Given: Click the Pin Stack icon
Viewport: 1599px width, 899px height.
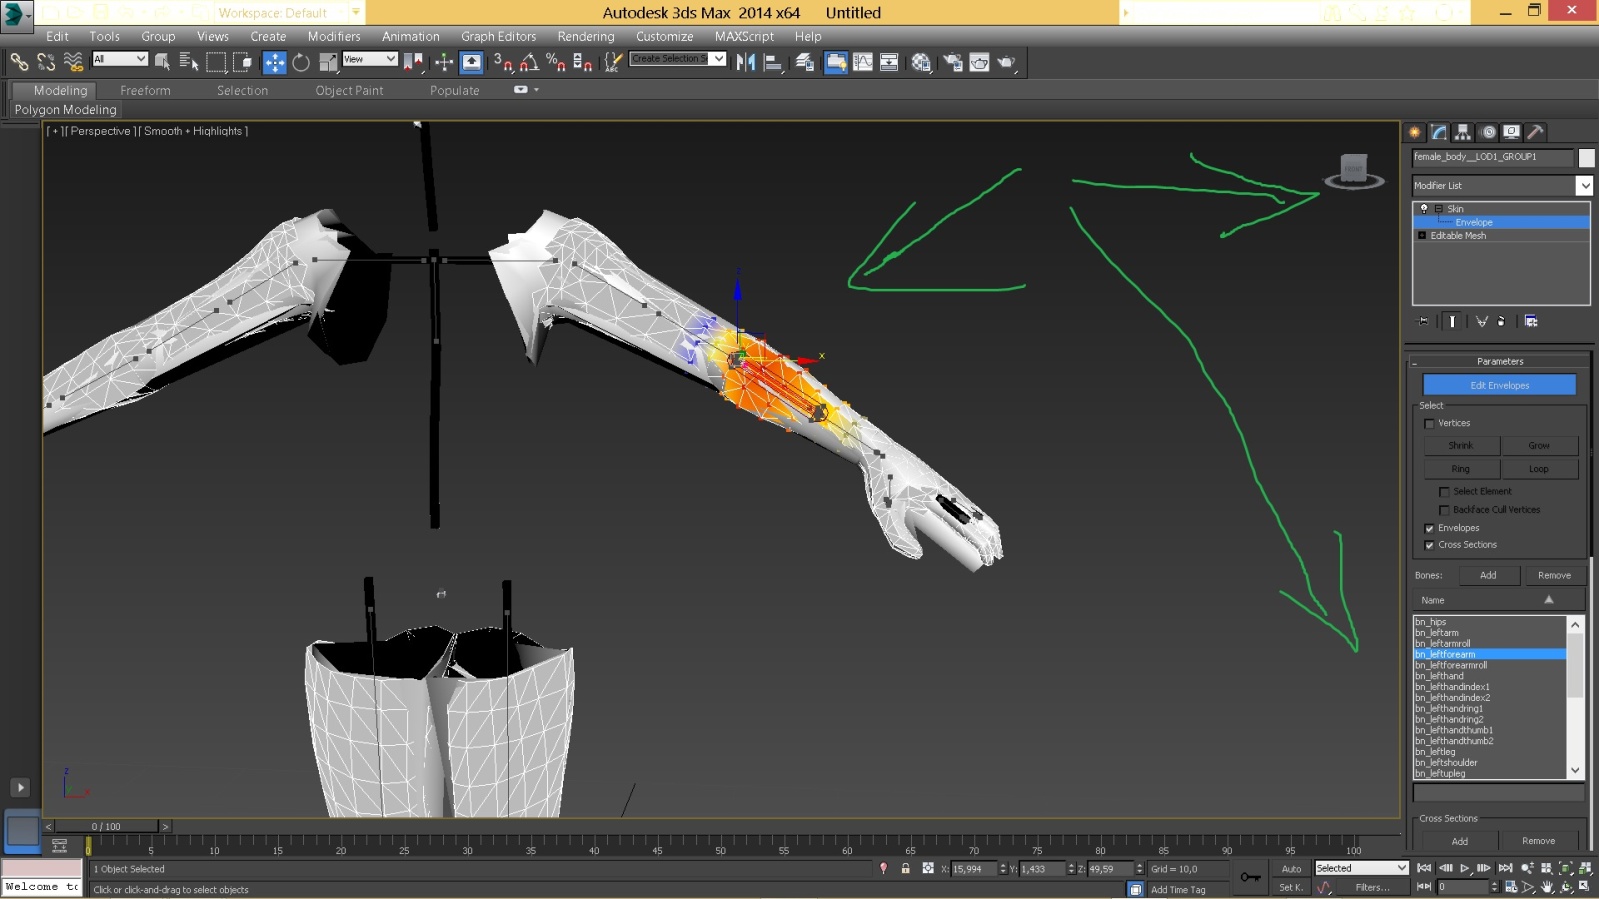Looking at the screenshot, I should point(1424,321).
